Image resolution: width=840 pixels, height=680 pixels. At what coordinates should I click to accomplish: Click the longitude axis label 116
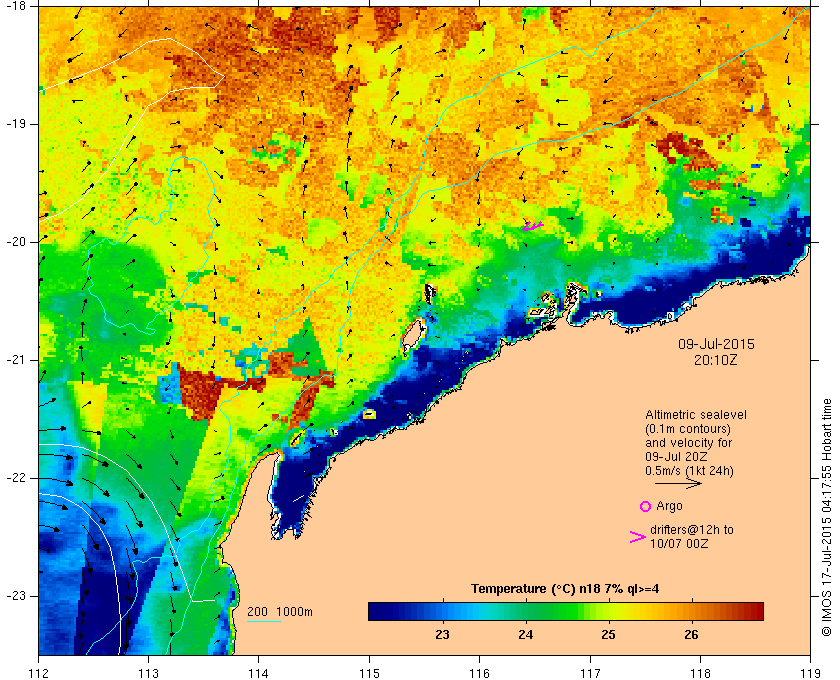click(x=479, y=672)
